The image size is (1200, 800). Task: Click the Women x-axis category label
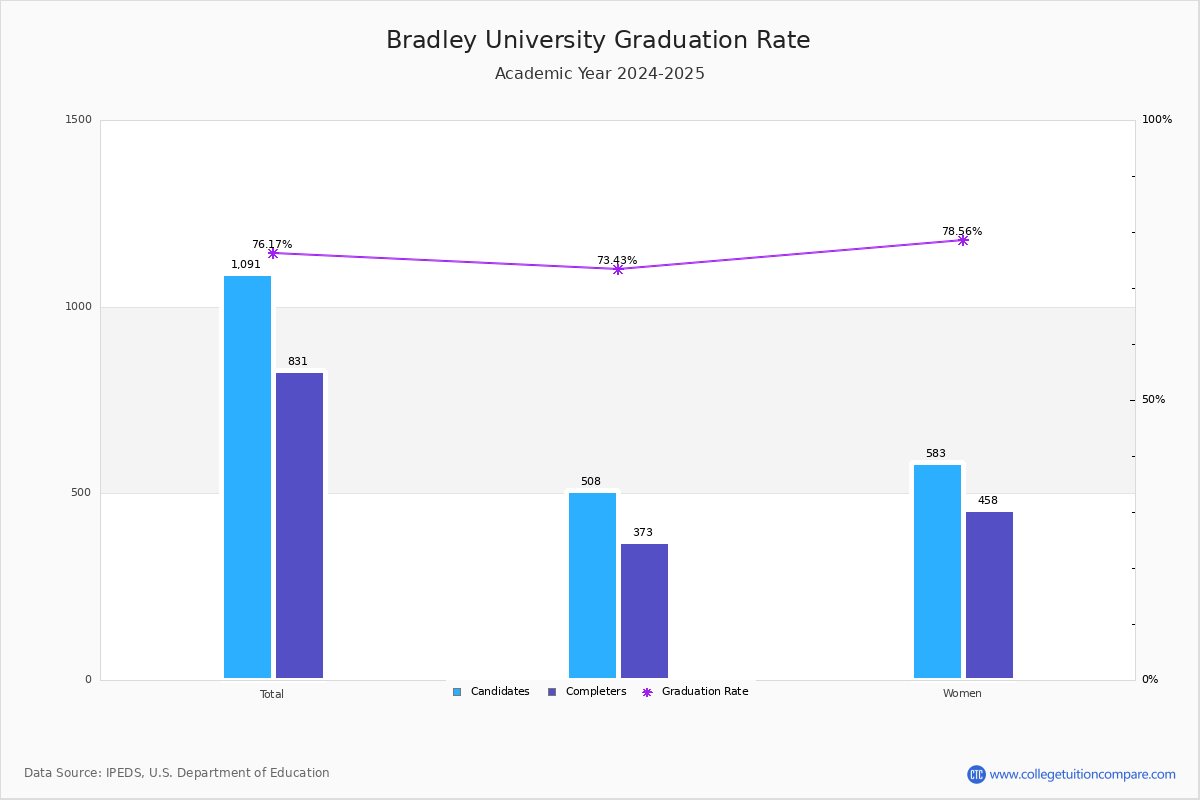[x=962, y=694]
